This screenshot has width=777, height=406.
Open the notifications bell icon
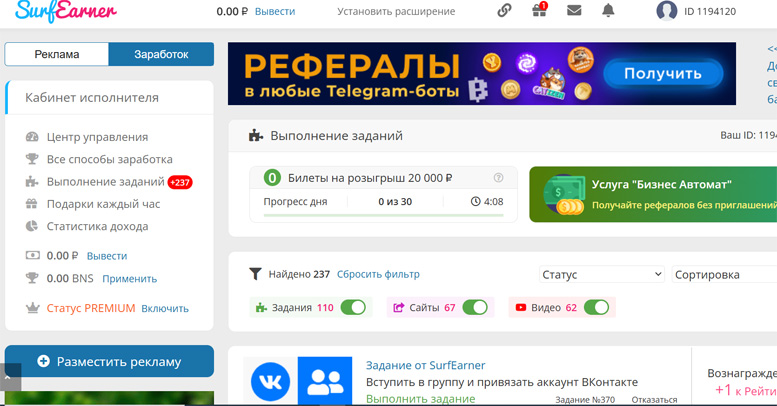[x=608, y=10]
